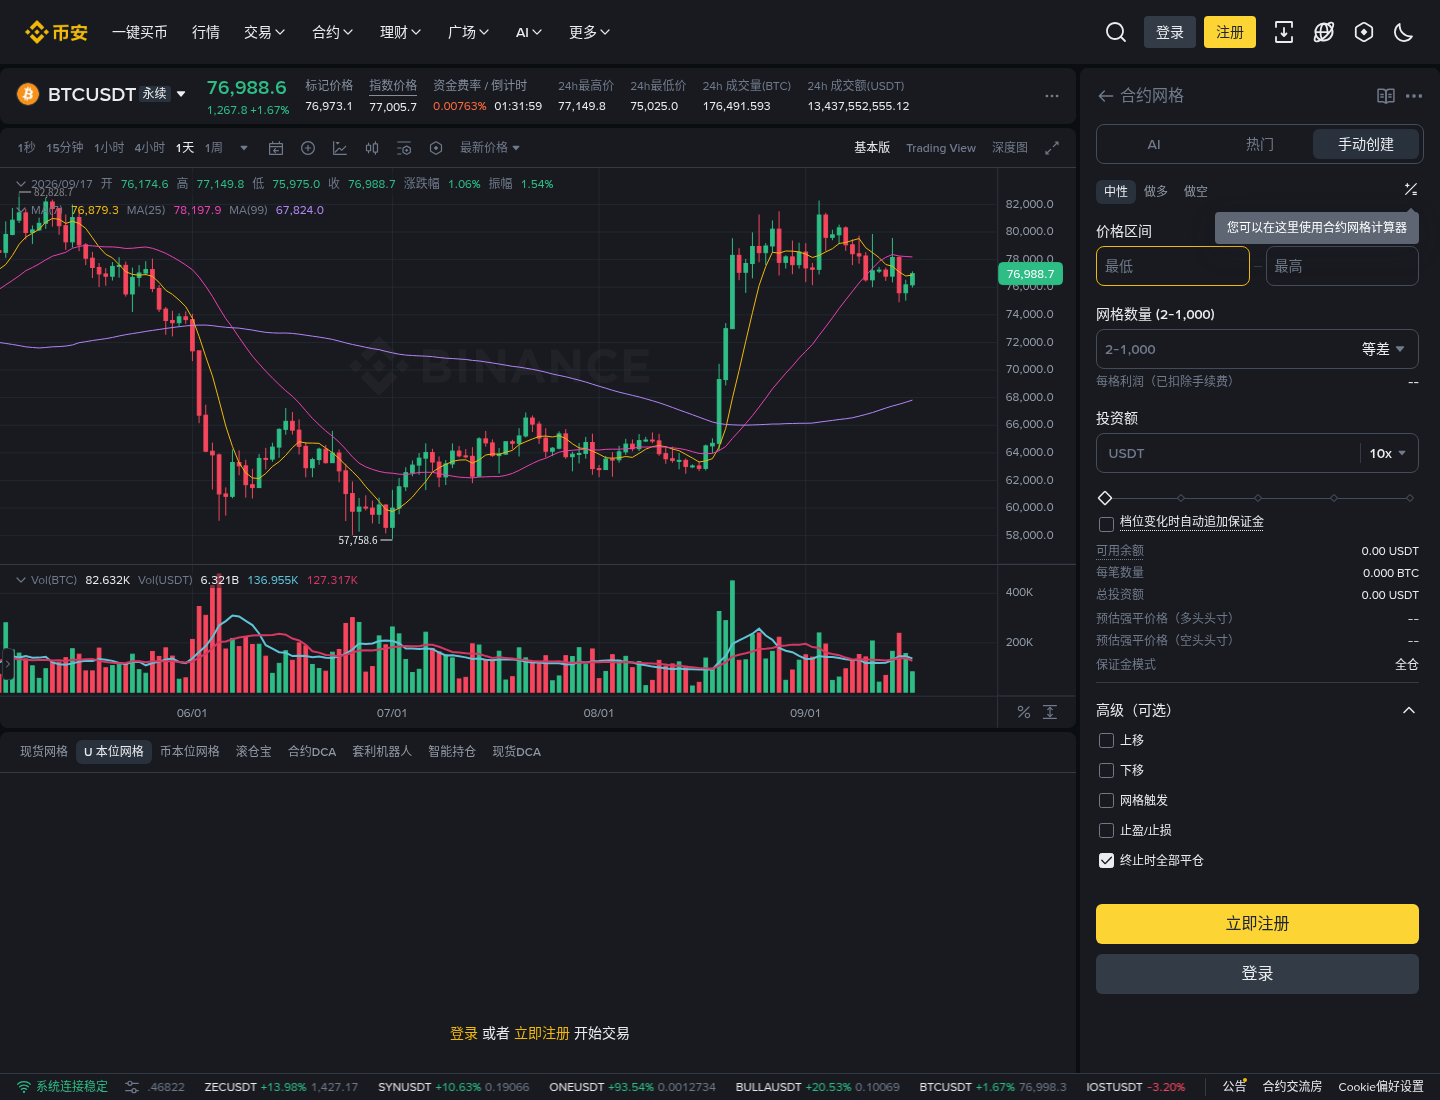This screenshot has height=1100, width=1440.
Task: Click the 最低 price input field
Action: [1173, 266]
